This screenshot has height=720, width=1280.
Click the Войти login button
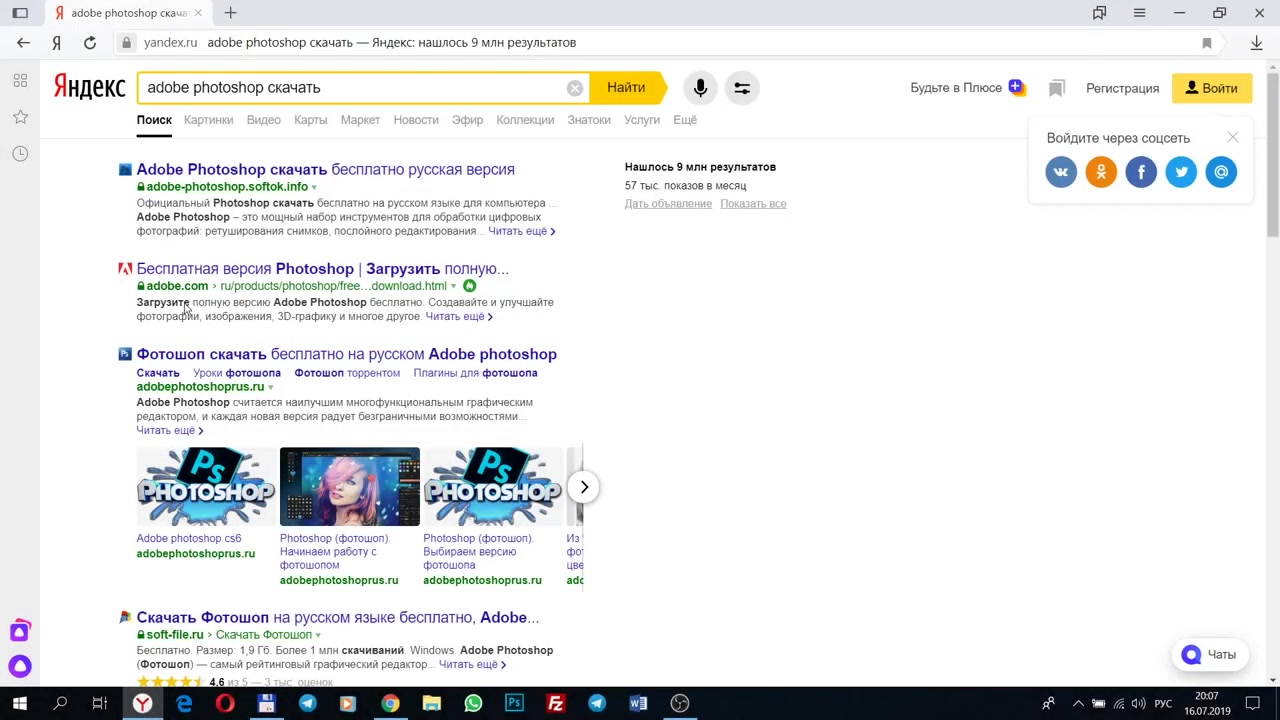tap(1212, 88)
